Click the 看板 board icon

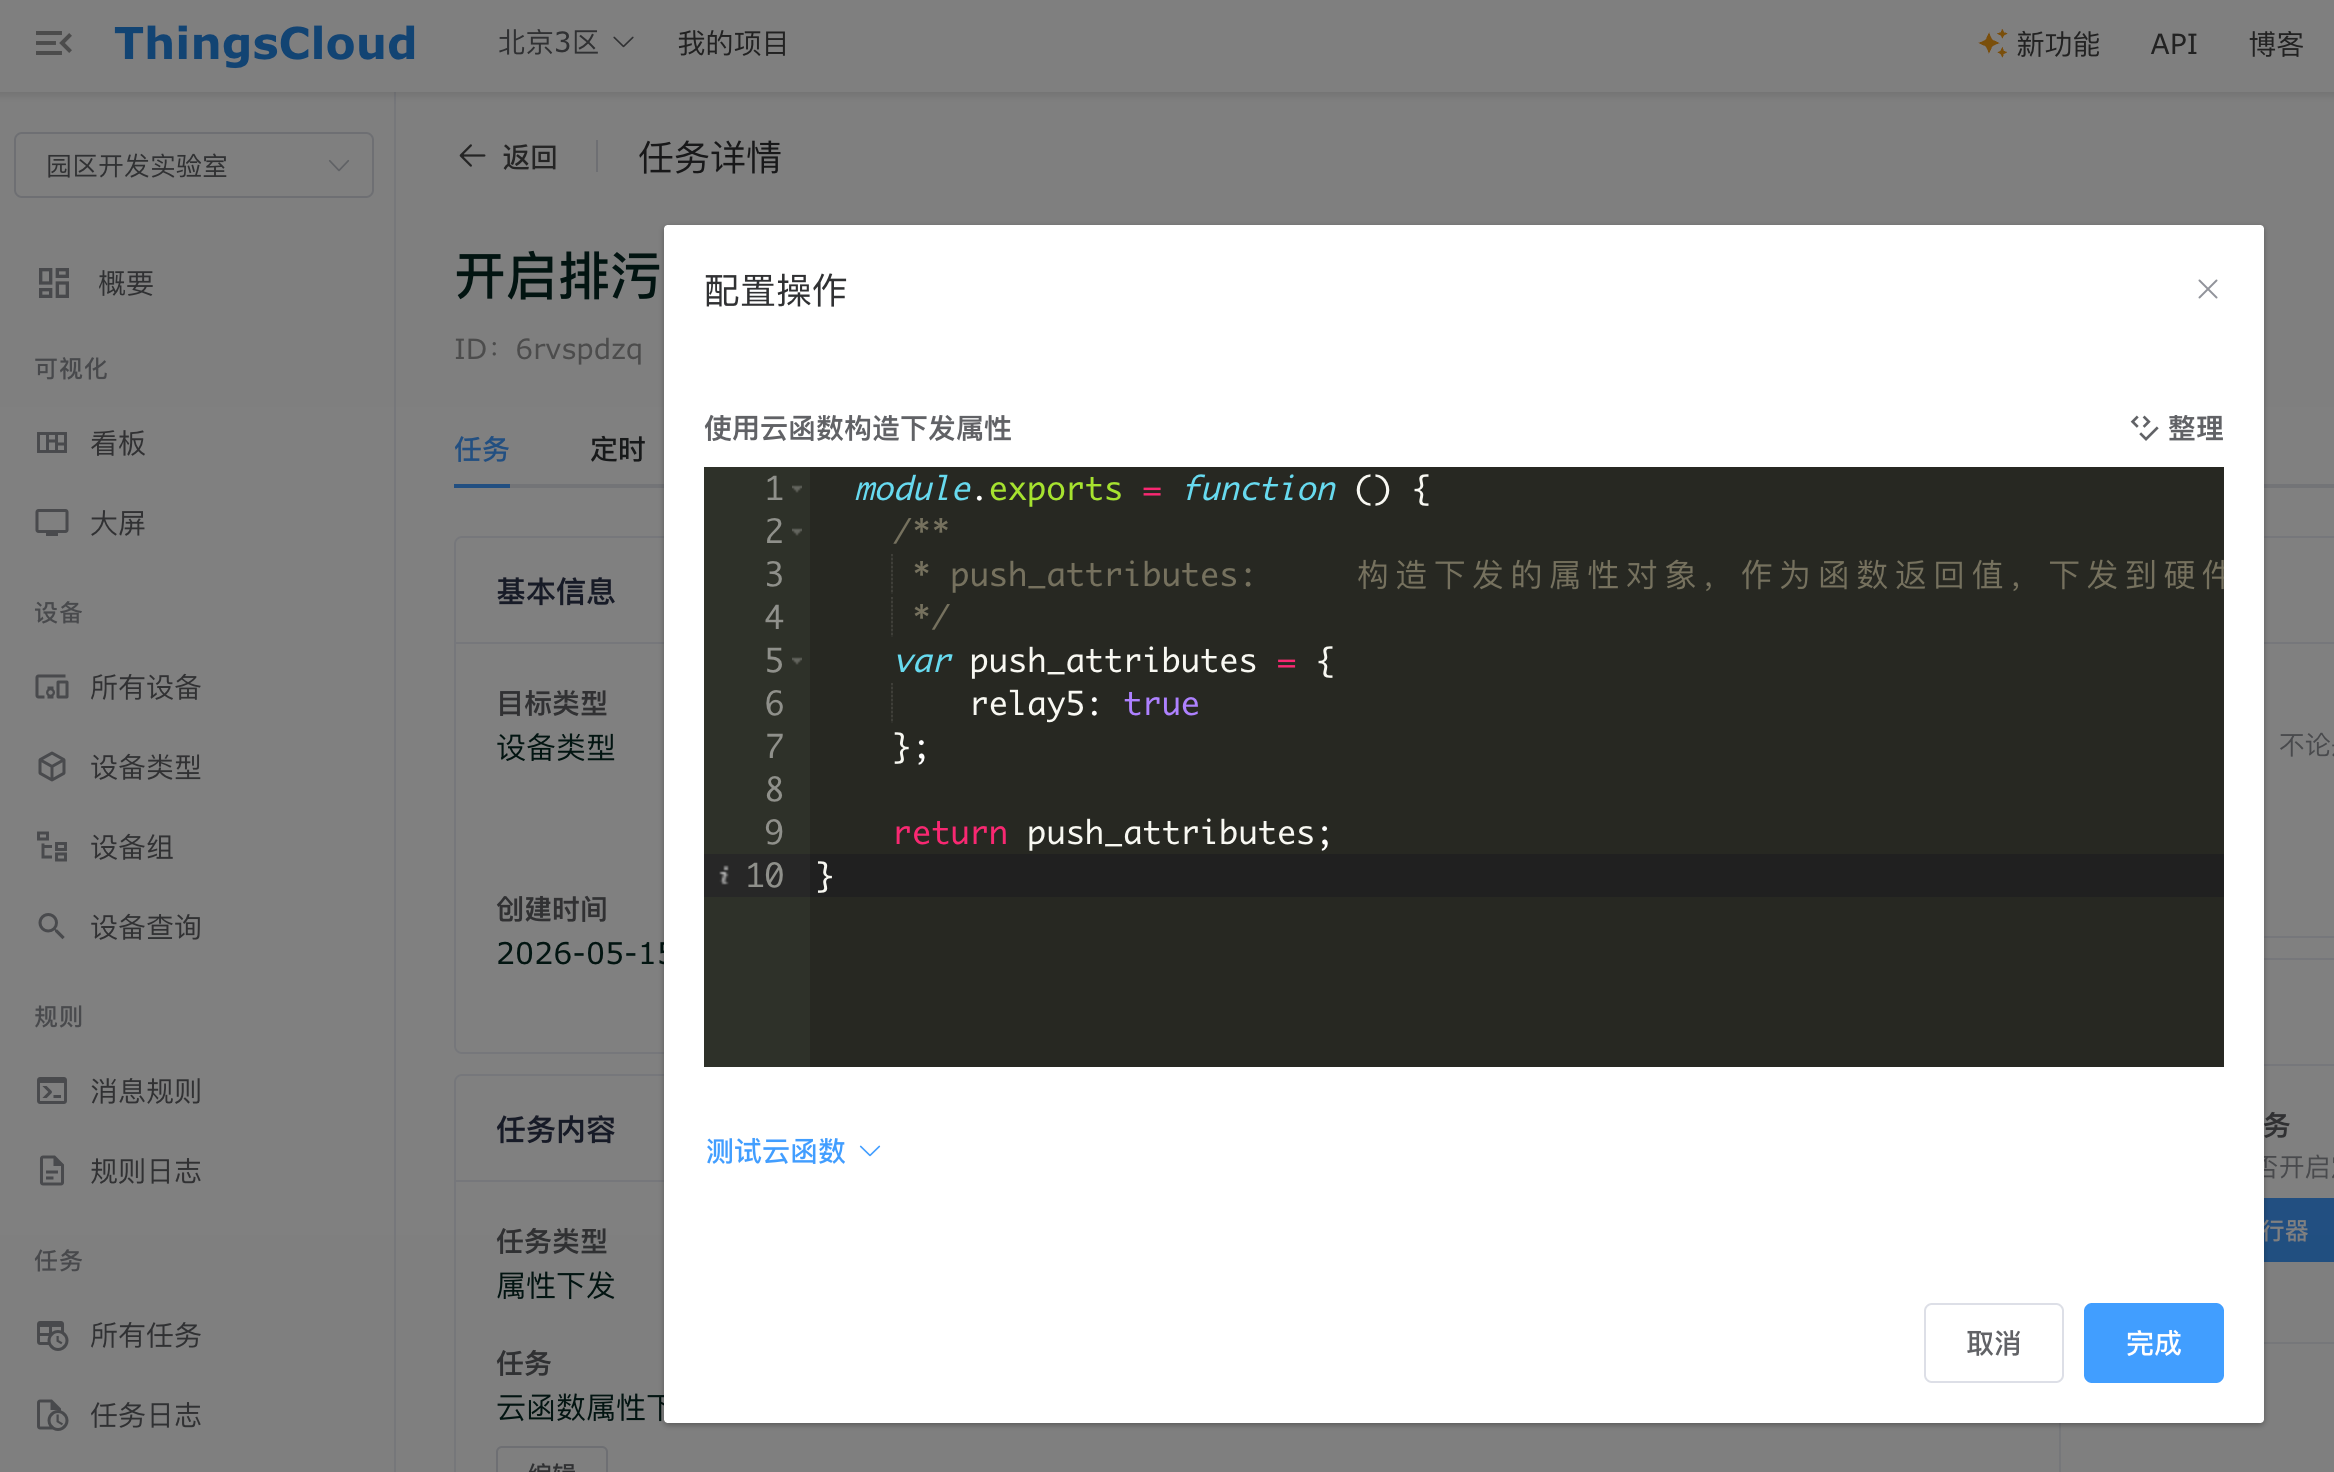[x=52, y=443]
